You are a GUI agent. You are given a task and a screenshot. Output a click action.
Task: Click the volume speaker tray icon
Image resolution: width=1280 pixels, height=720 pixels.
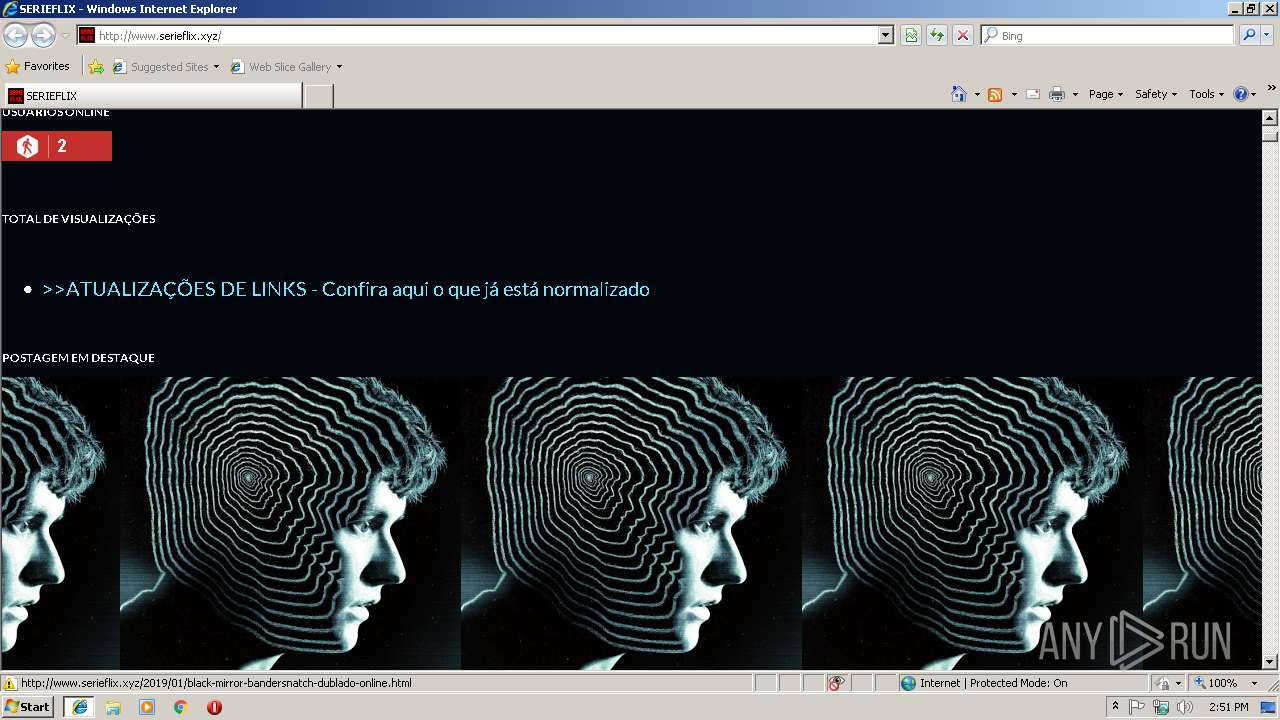pyautogui.click(x=1185, y=707)
